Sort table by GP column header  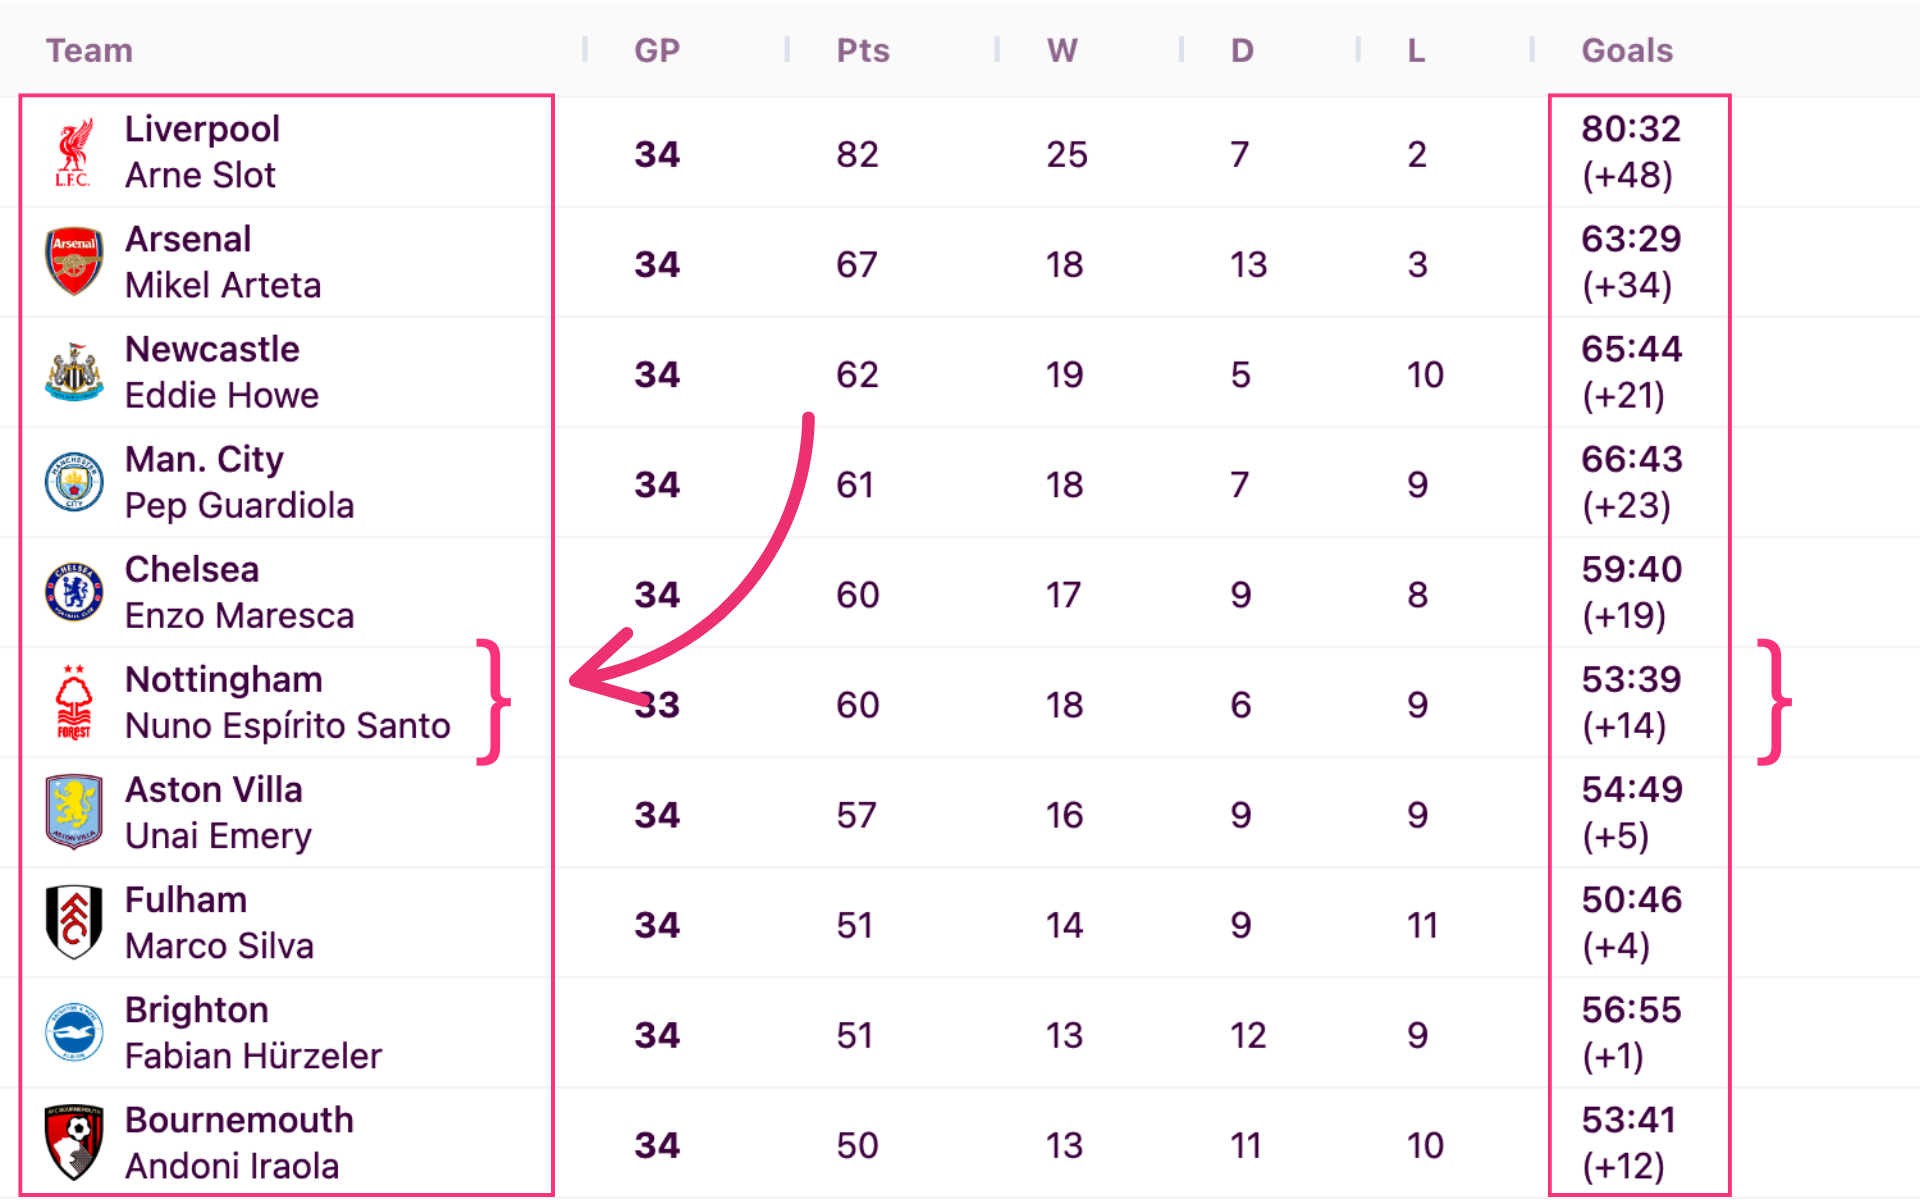tap(657, 50)
